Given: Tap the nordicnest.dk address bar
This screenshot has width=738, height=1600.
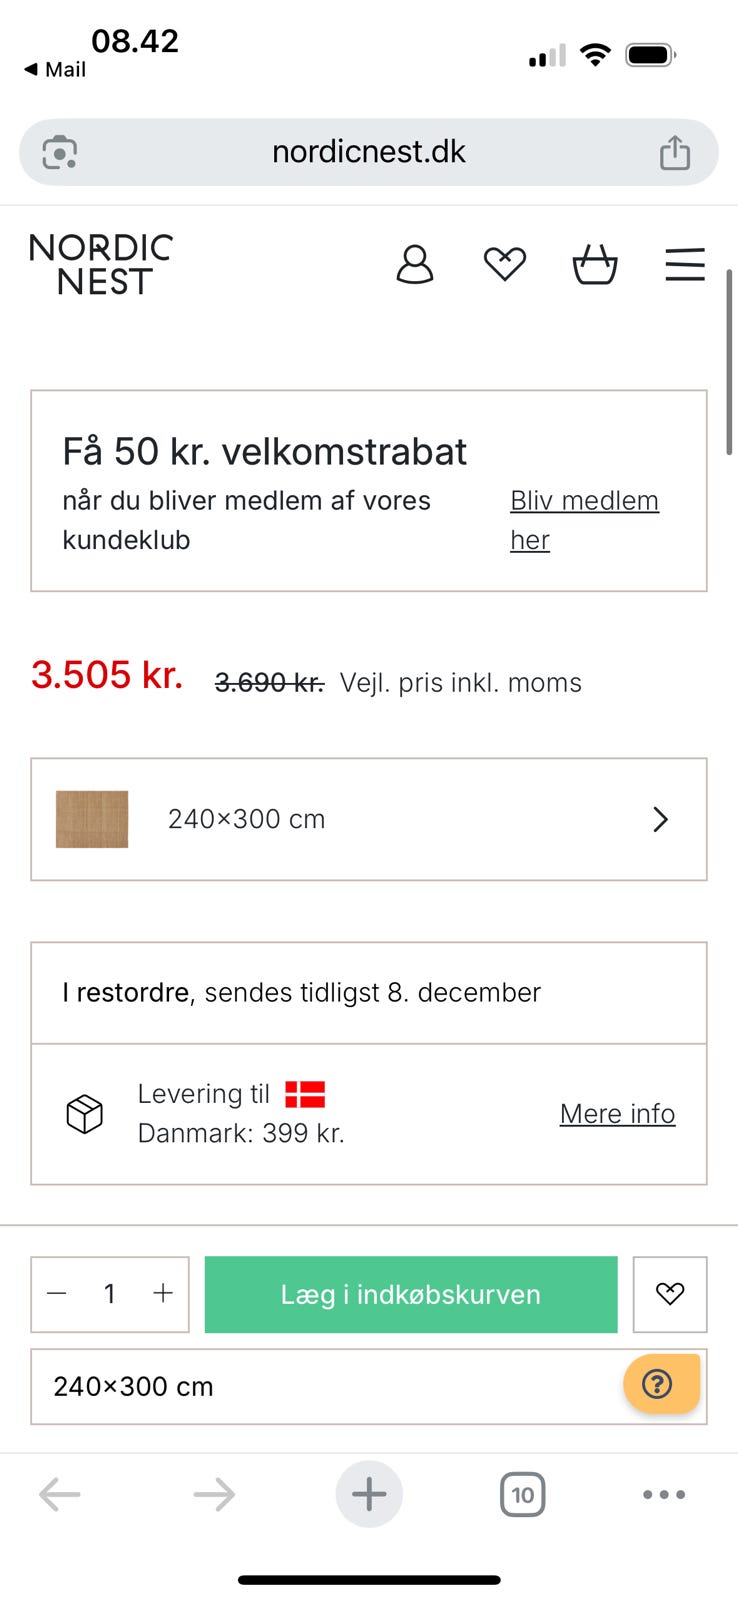Looking at the screenshot, I should (x=368, y=152).
